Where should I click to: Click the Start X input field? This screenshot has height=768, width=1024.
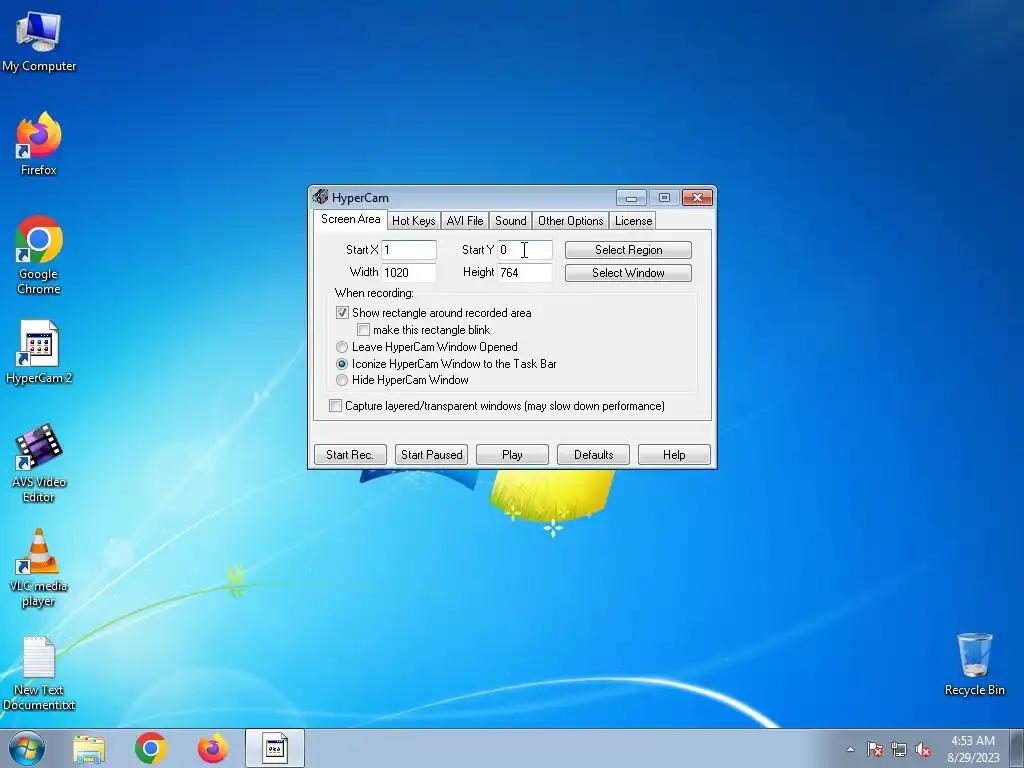409,250
